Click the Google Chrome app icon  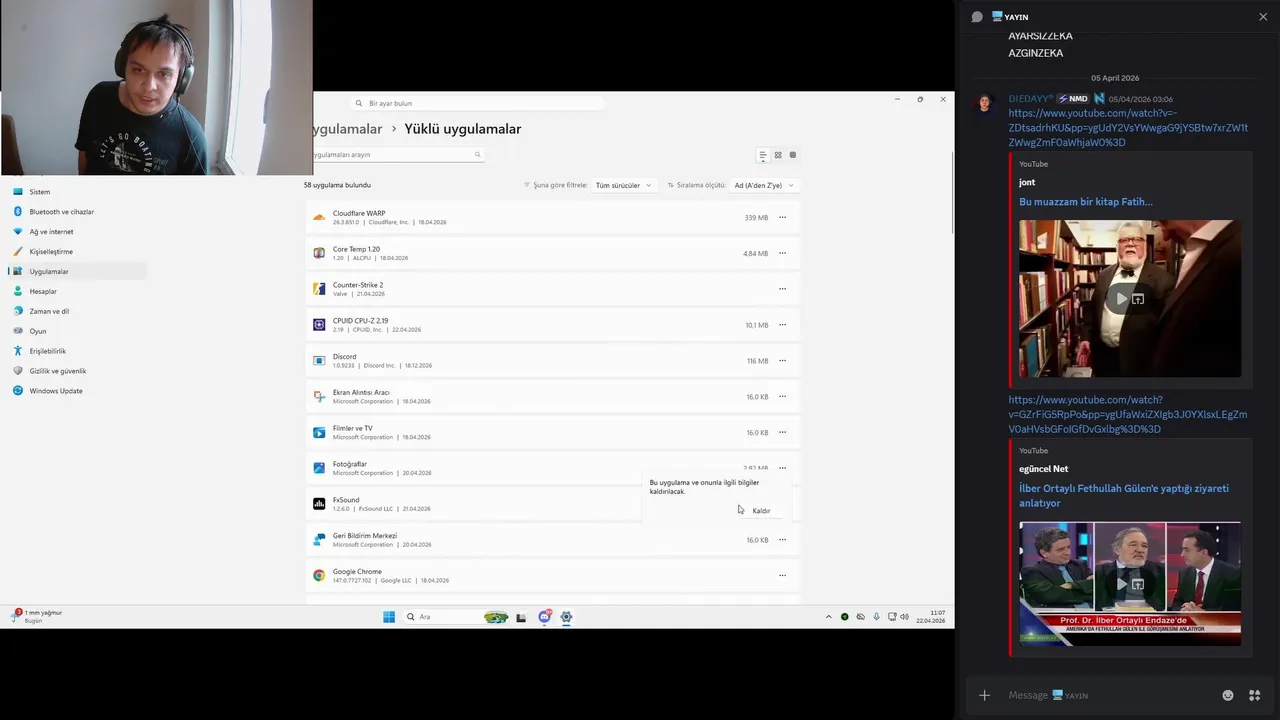pos(319,575)
